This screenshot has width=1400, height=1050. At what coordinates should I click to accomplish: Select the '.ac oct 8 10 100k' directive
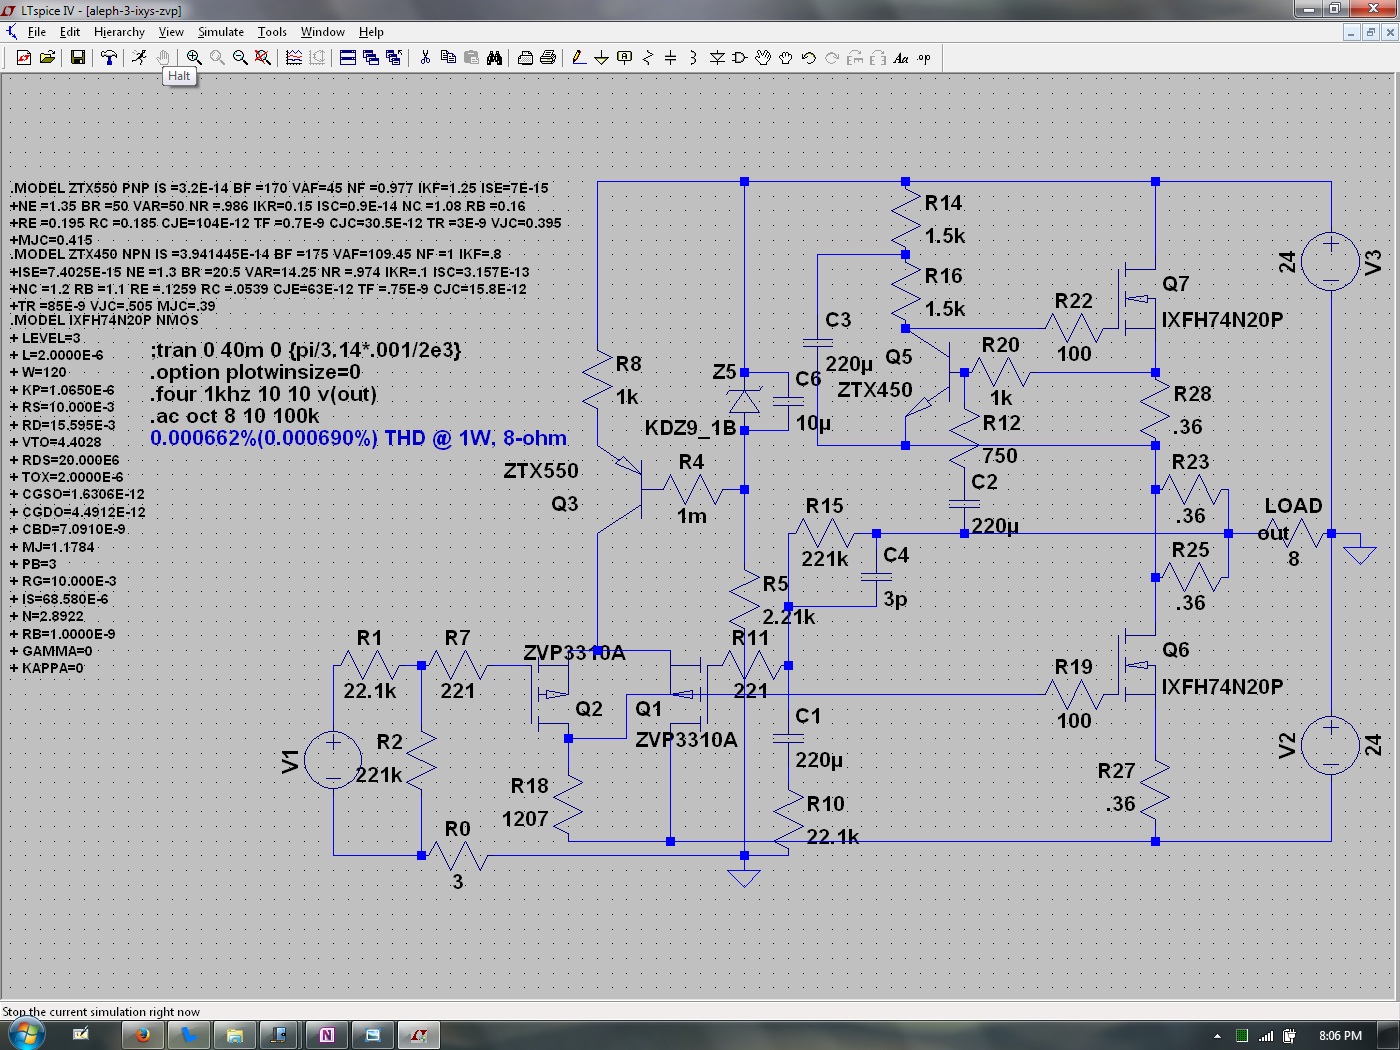(235, 416)
